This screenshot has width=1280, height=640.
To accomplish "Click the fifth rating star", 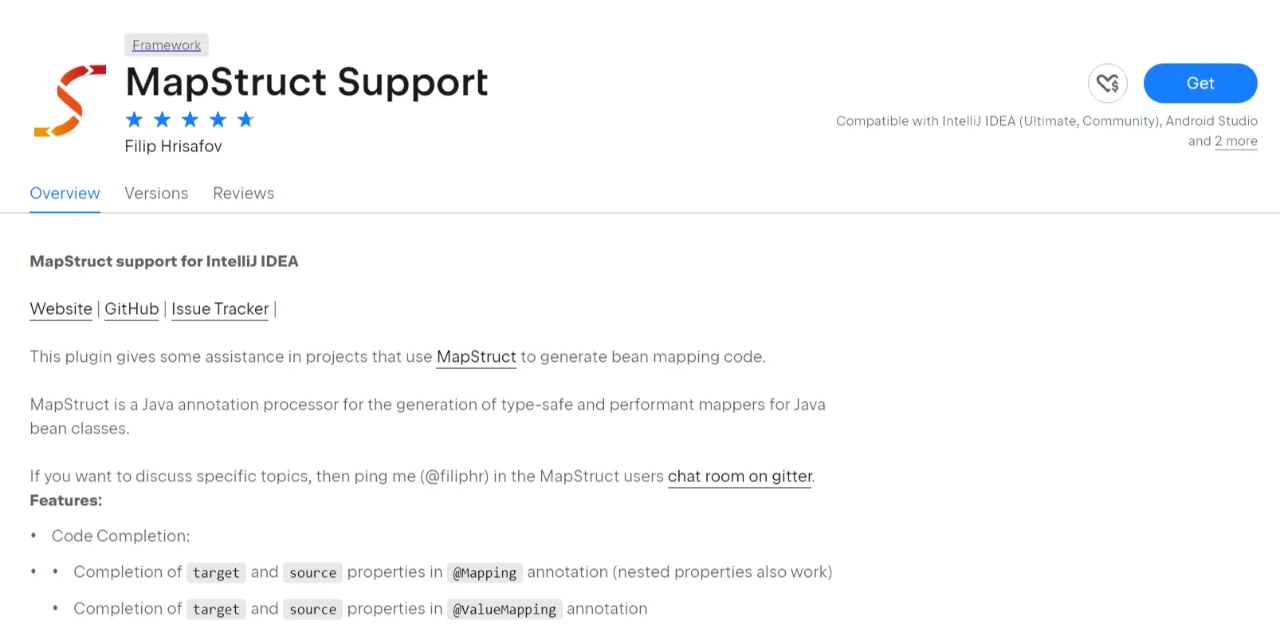I will (x=246, y=120).
